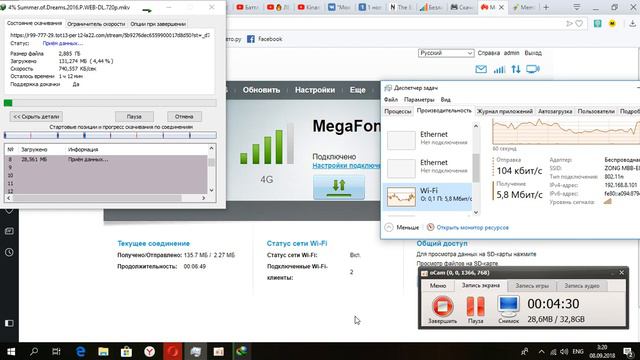Open Task Manager Вид menu
This screenshot has width=640, height=360.
click(445, 100)
